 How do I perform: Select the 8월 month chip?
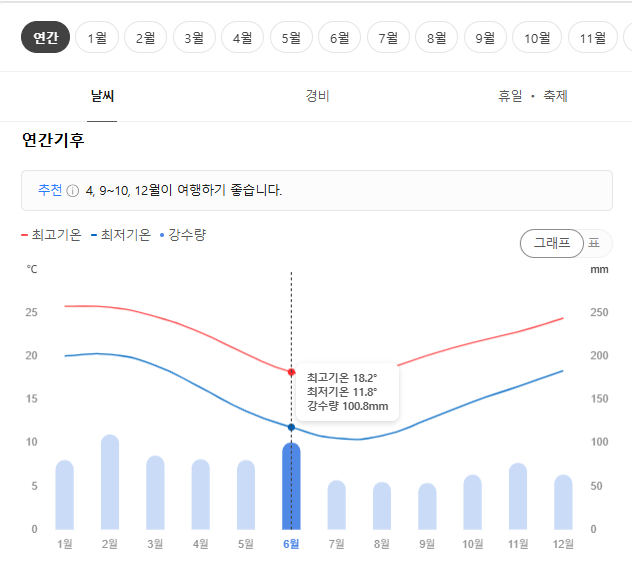437,37
